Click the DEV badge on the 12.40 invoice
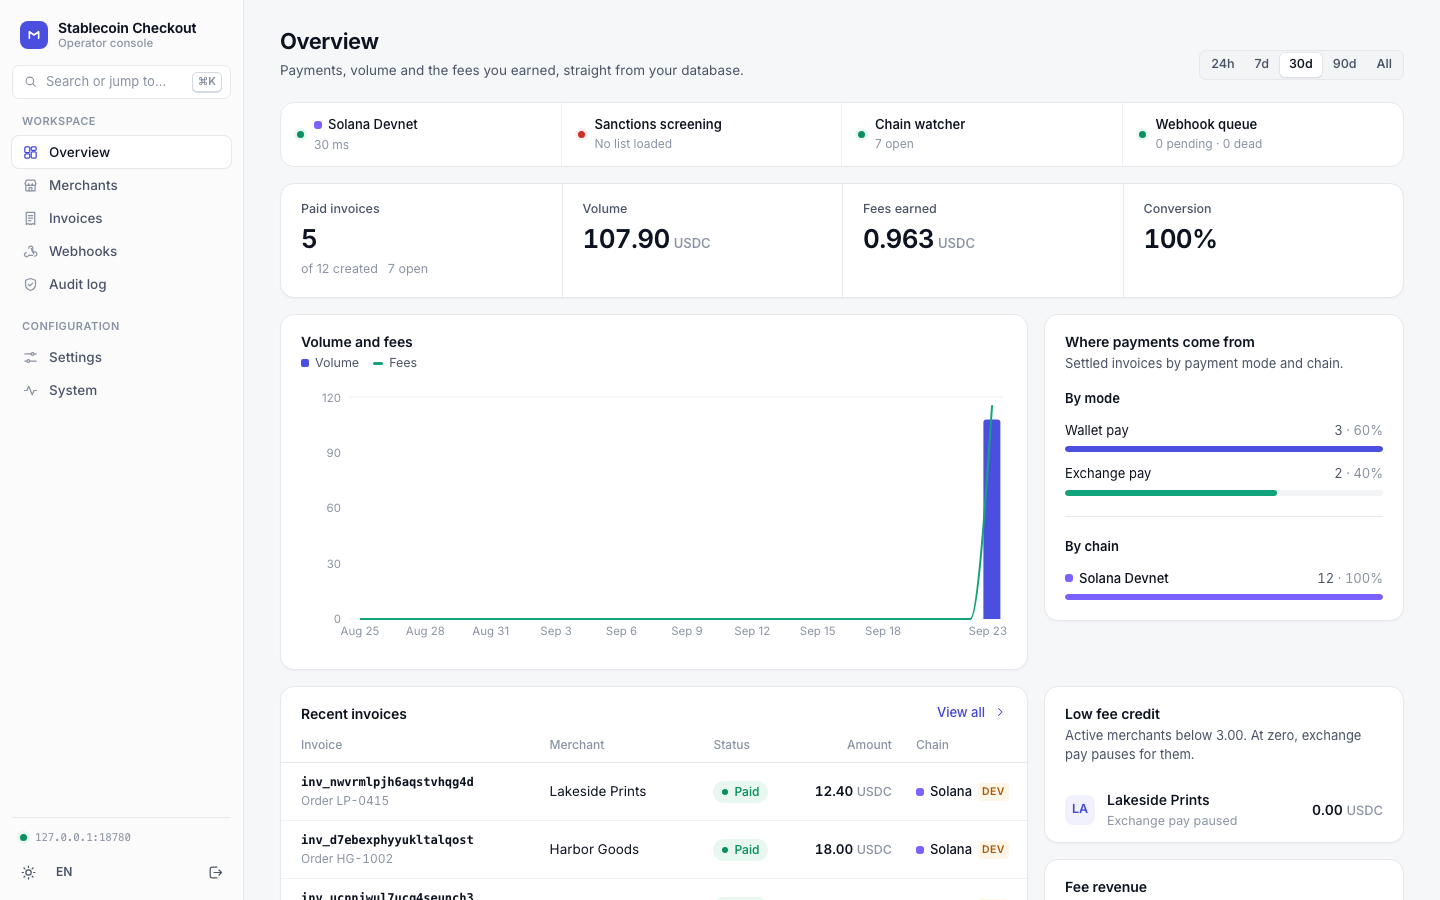1440x900 pixels. point(993,792)
